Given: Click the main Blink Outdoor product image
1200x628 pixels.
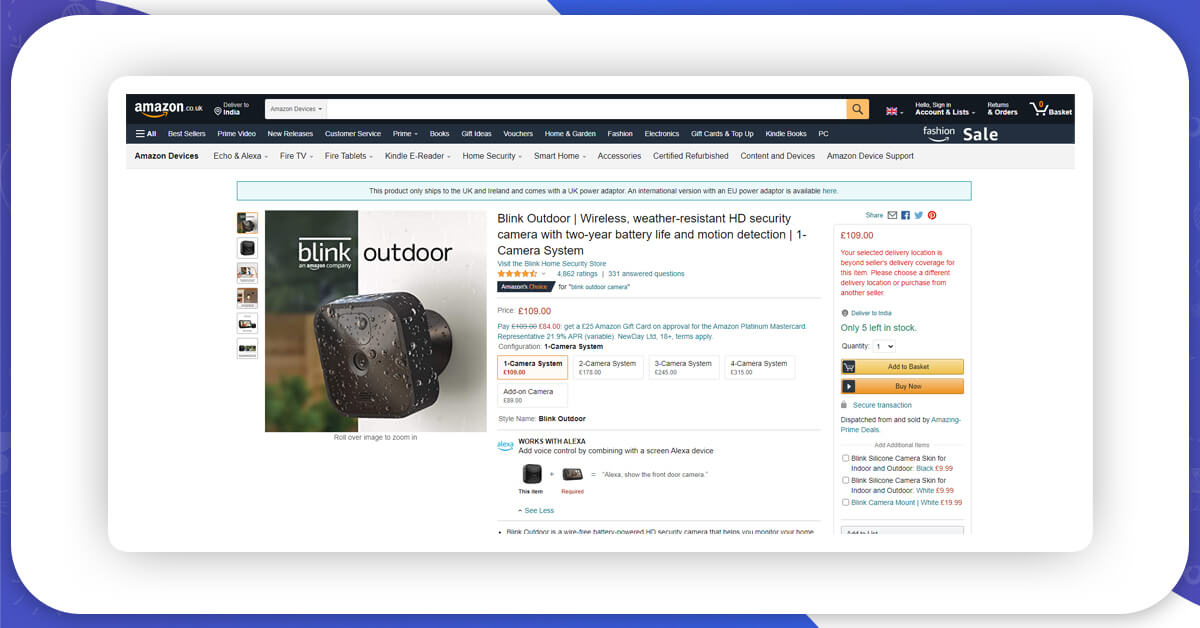Looking at the screenshot, I should pyautogui.click(x=375, y=321).
